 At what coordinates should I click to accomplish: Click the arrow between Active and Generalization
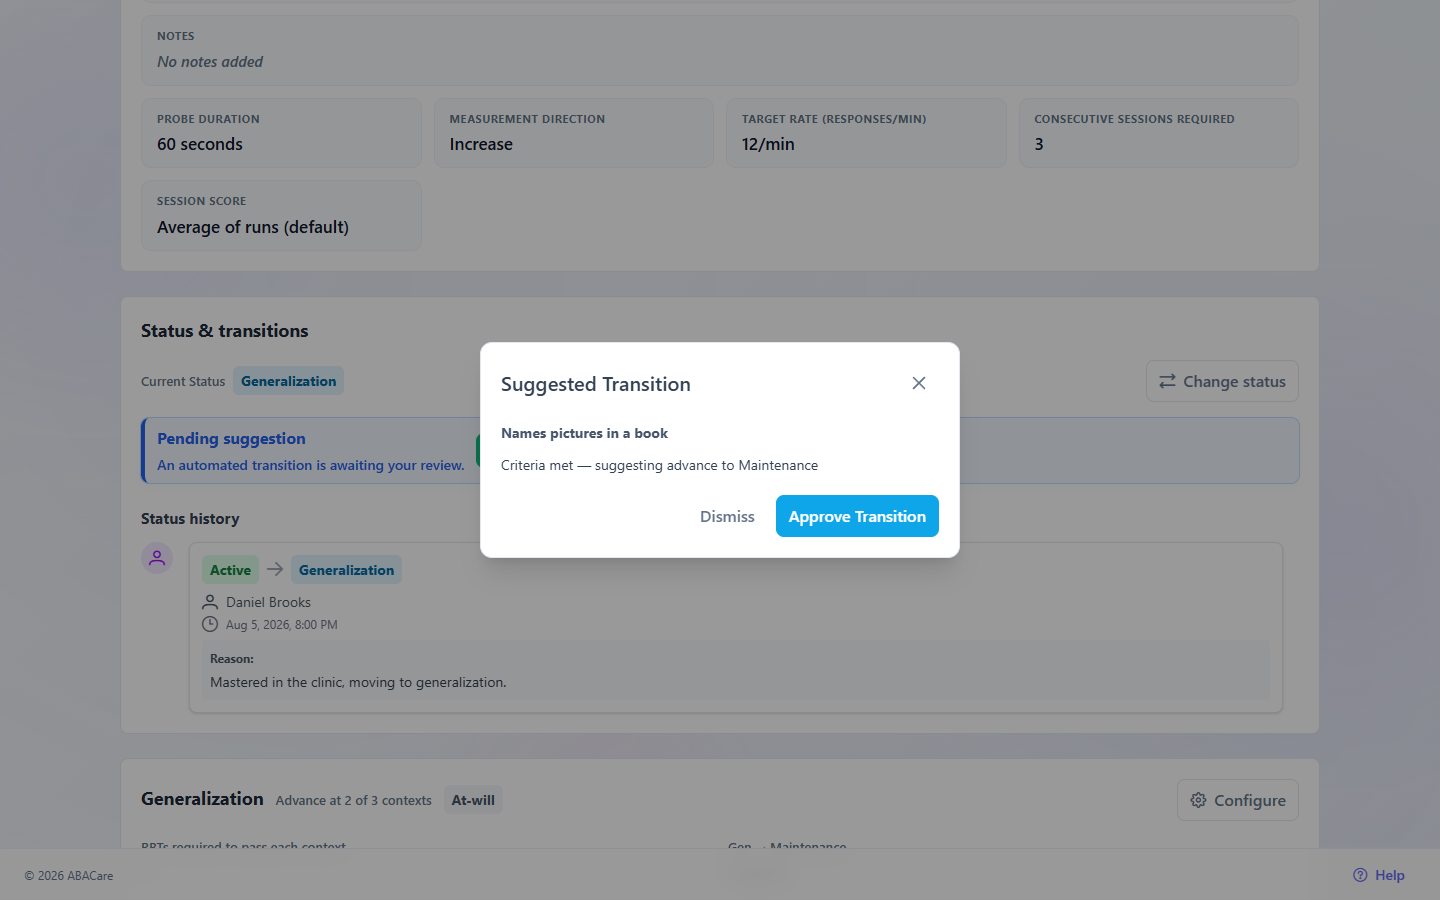(x=275, y=569)
